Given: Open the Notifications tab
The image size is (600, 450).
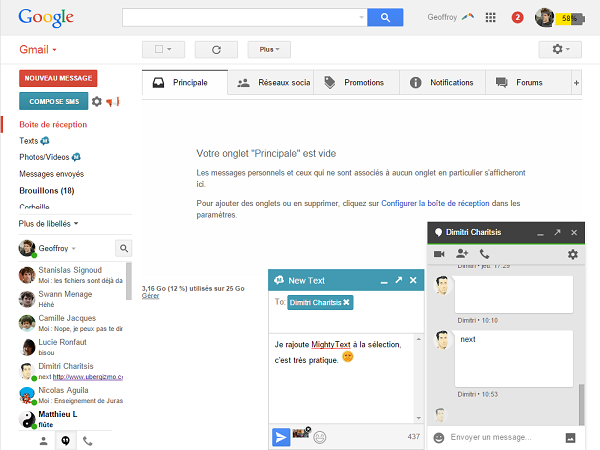Looking at the screenshot, I should pos(443,82).
